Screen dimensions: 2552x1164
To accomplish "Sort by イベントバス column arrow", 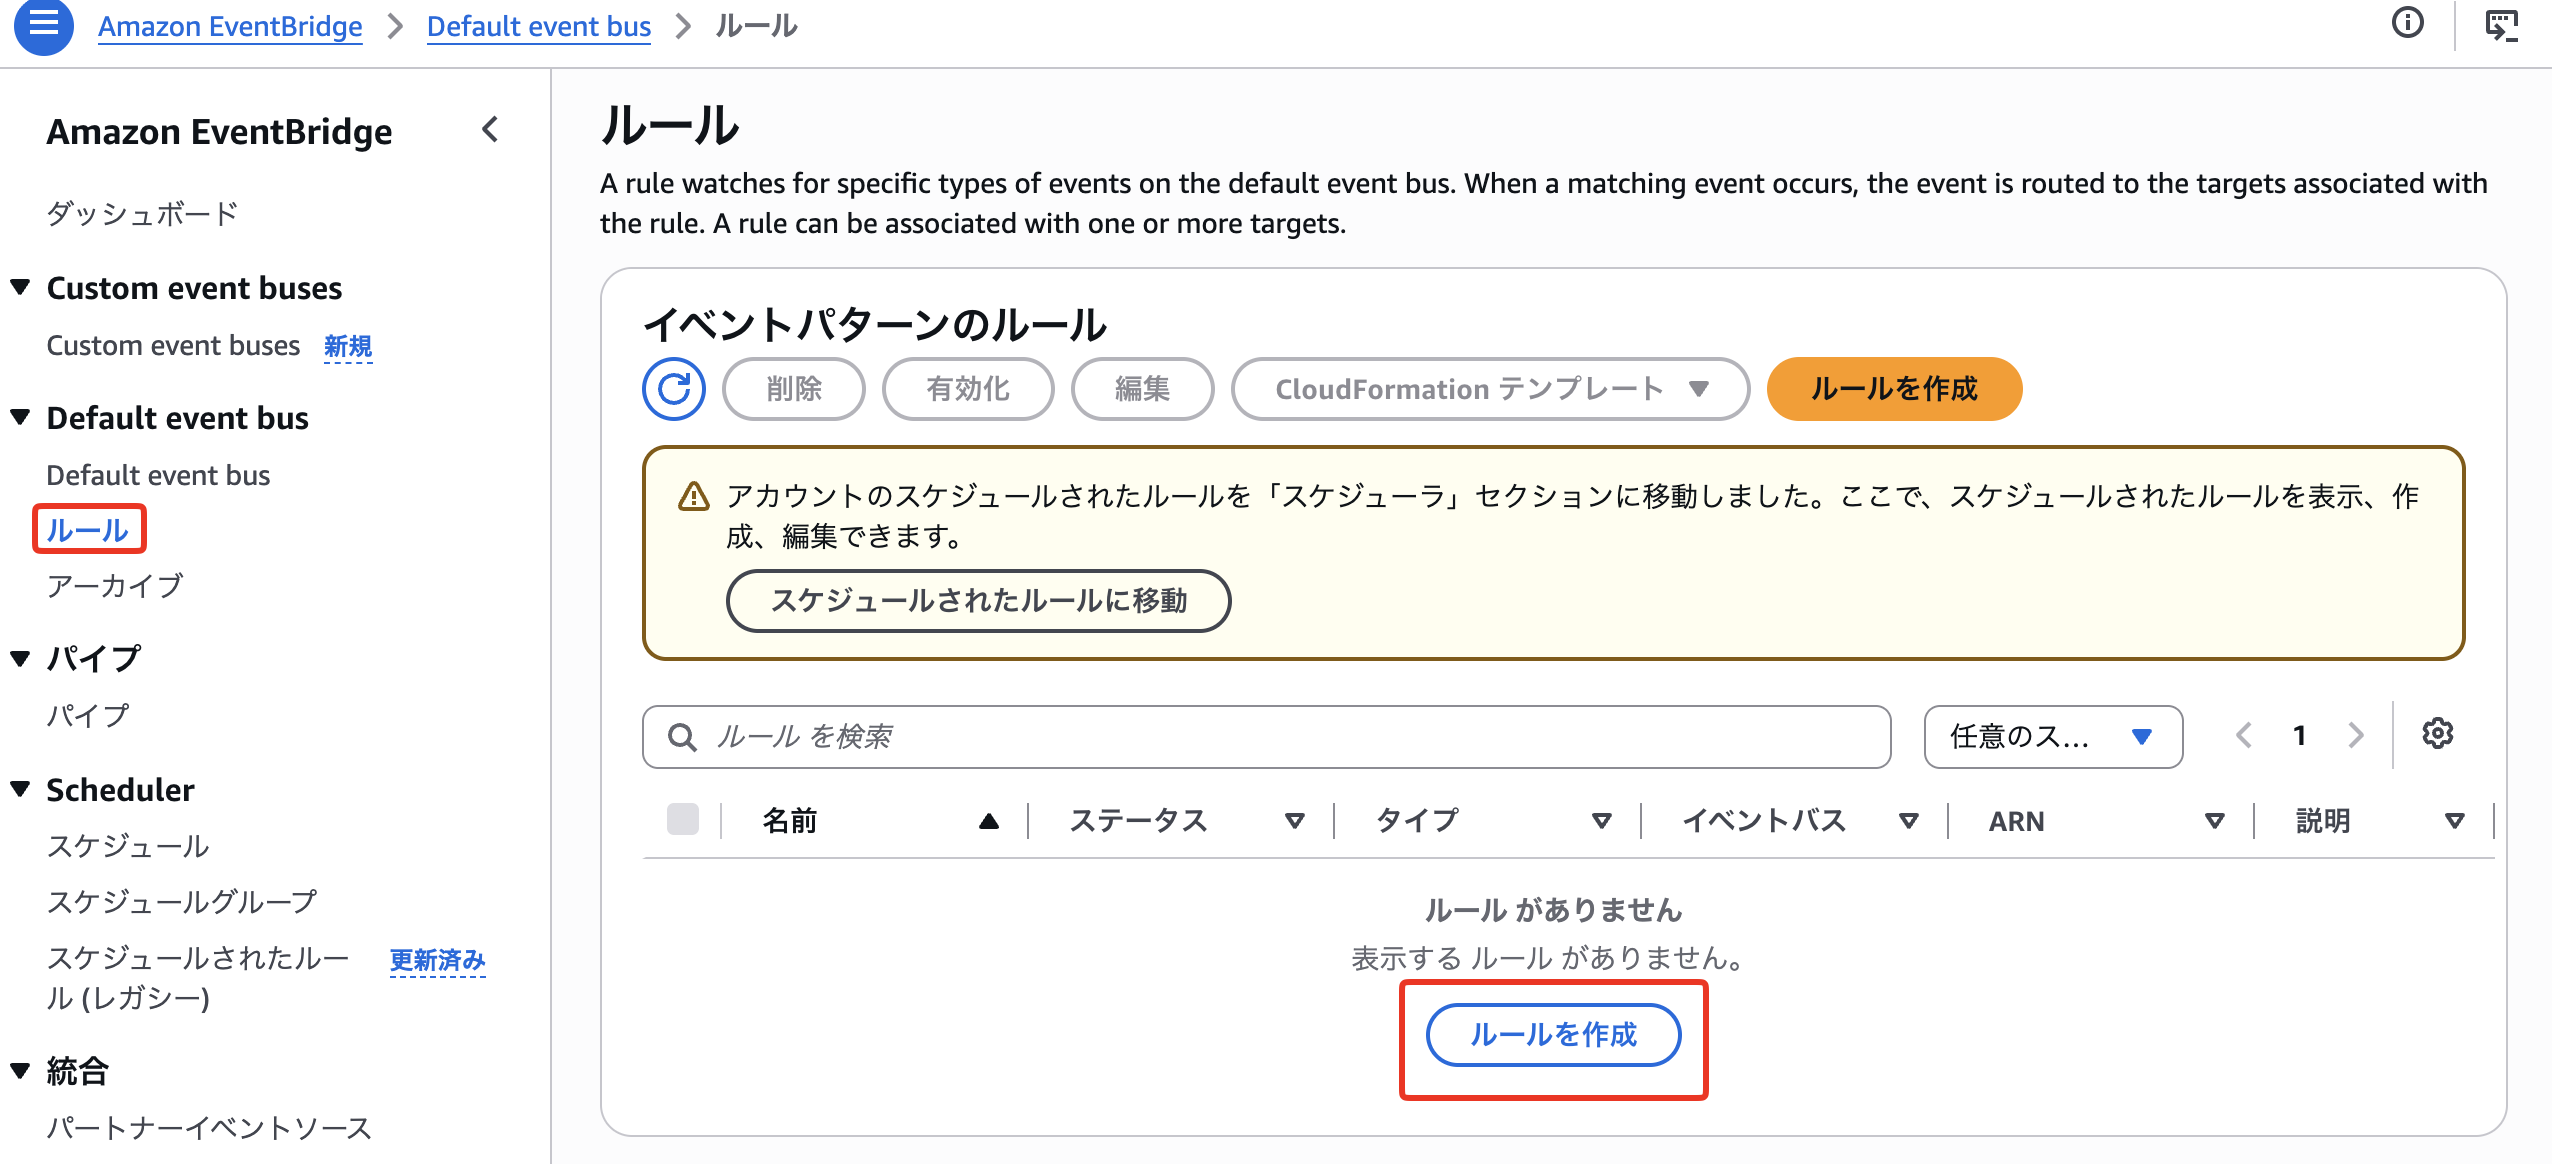I will [1909, 821].
